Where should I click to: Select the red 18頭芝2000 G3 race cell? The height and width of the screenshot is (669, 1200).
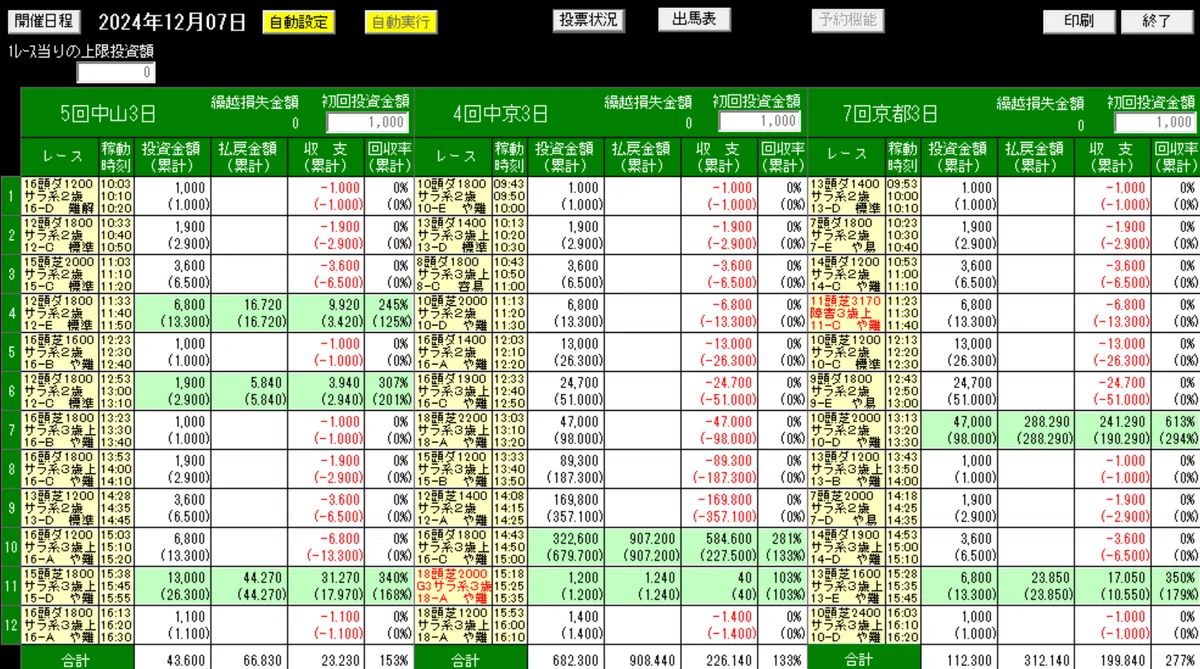click(453, 585)
